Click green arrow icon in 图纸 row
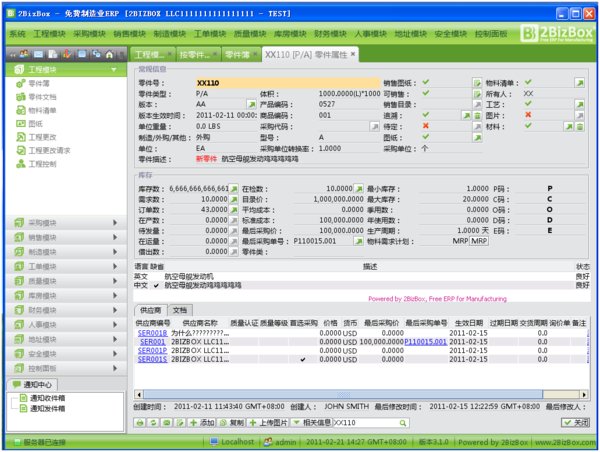Screen dimensions: 600x452 coord(477,137)
